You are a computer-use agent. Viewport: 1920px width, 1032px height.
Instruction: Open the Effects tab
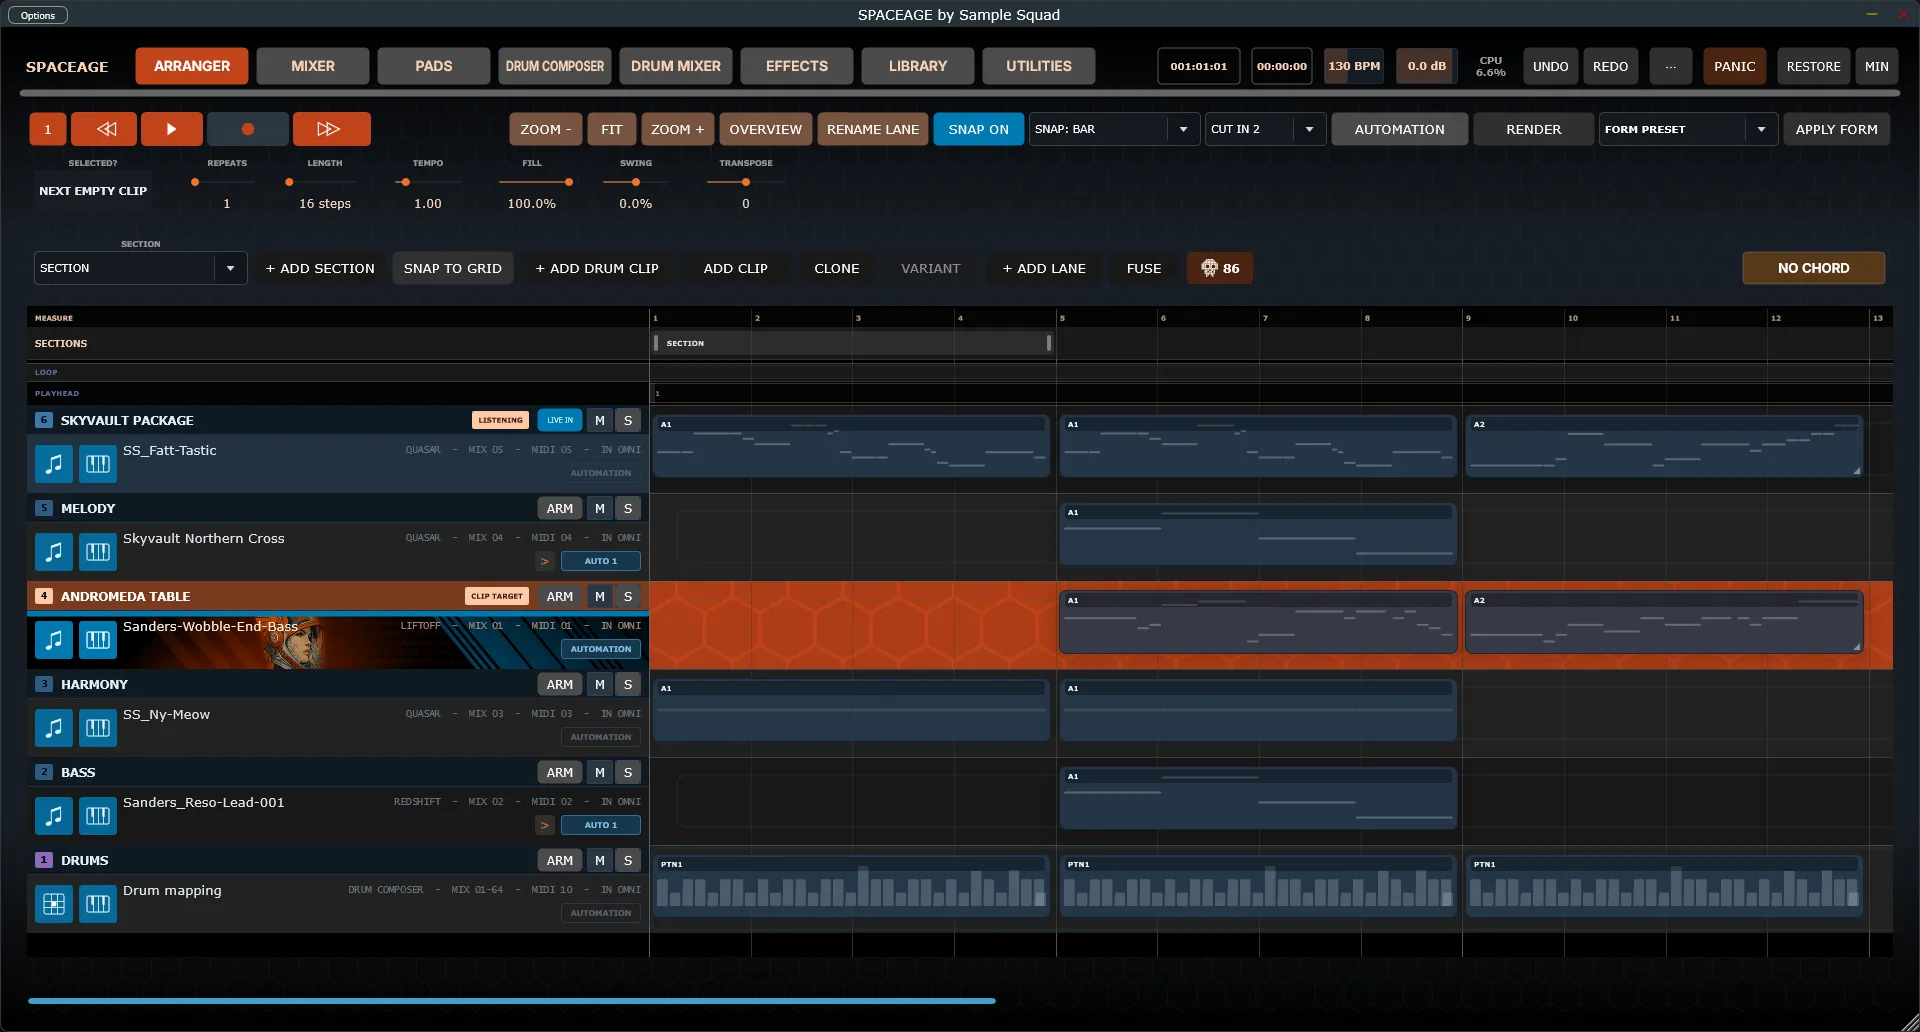797,66
